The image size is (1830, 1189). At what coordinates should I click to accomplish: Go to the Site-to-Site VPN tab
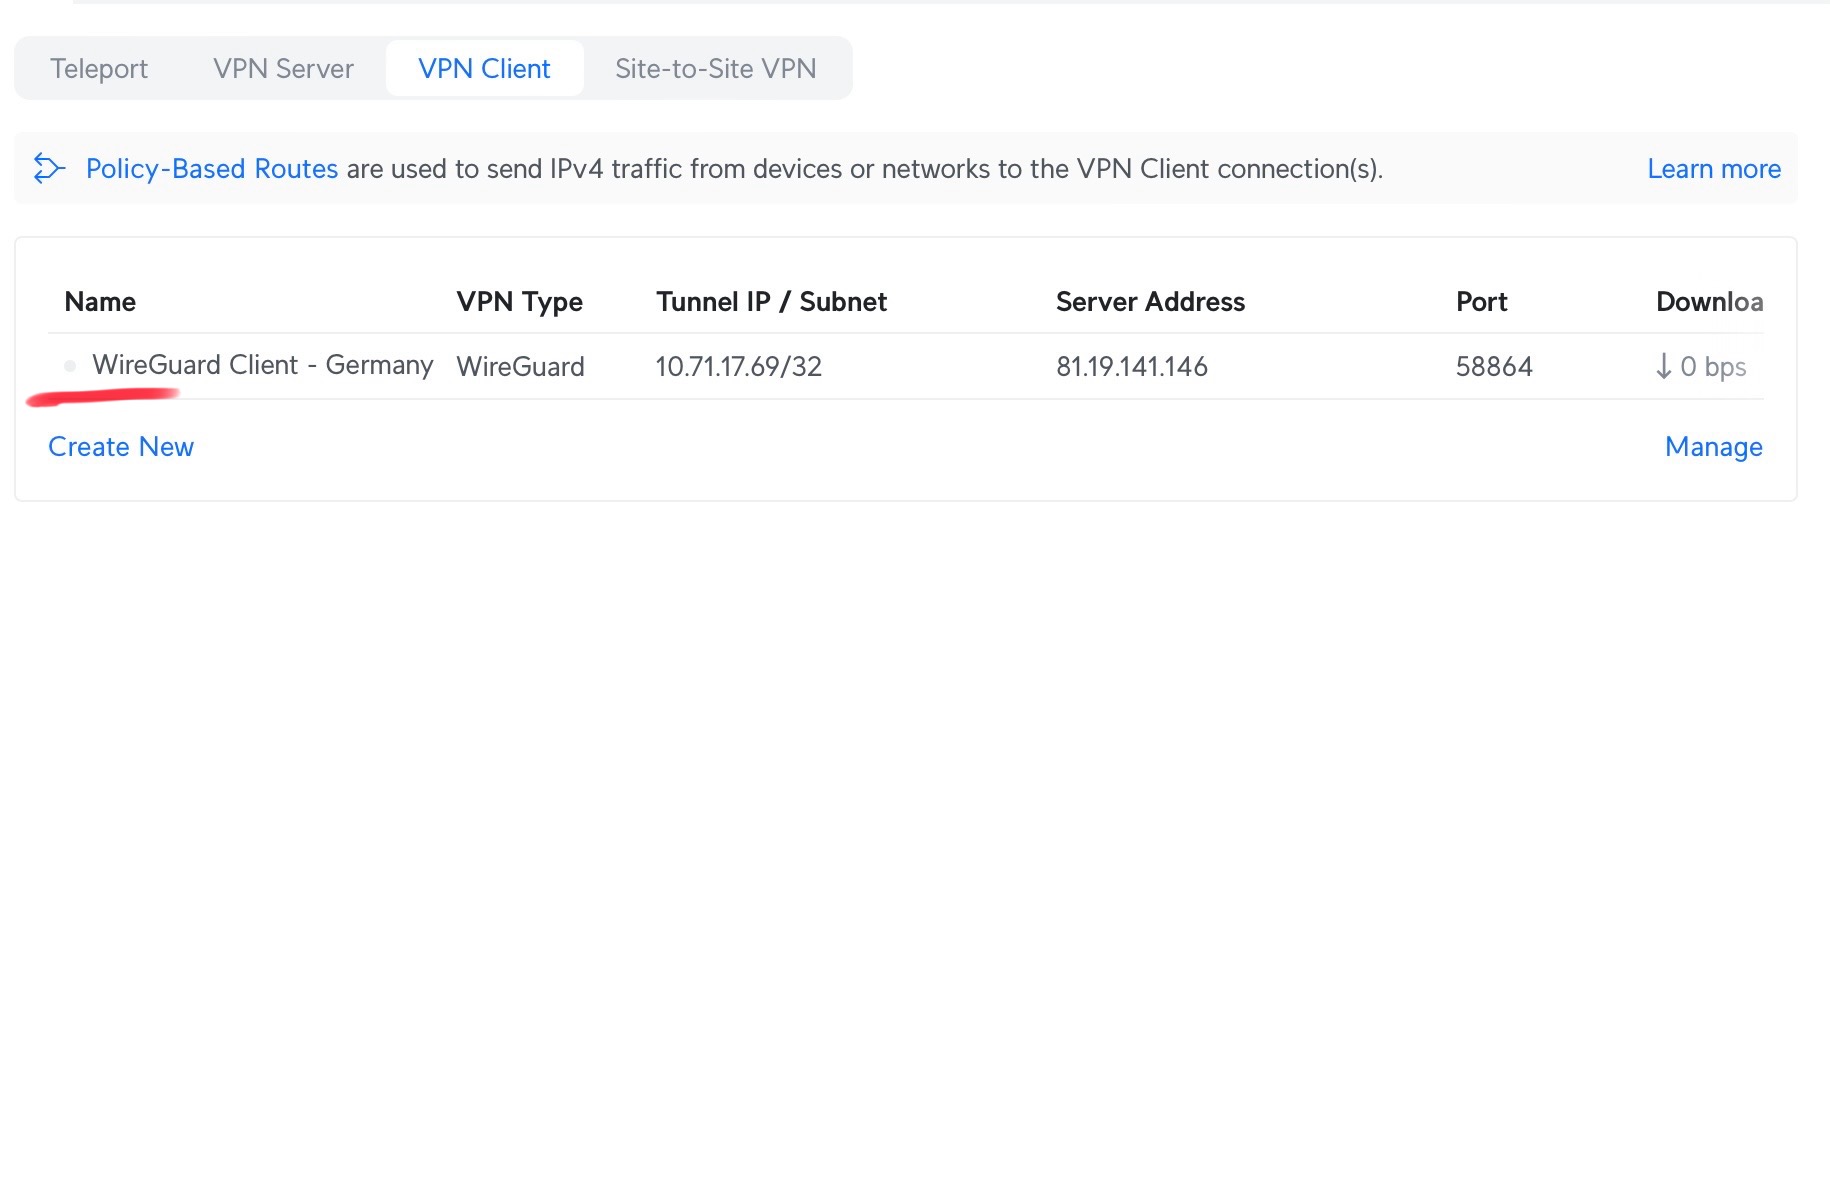[715, 69]
